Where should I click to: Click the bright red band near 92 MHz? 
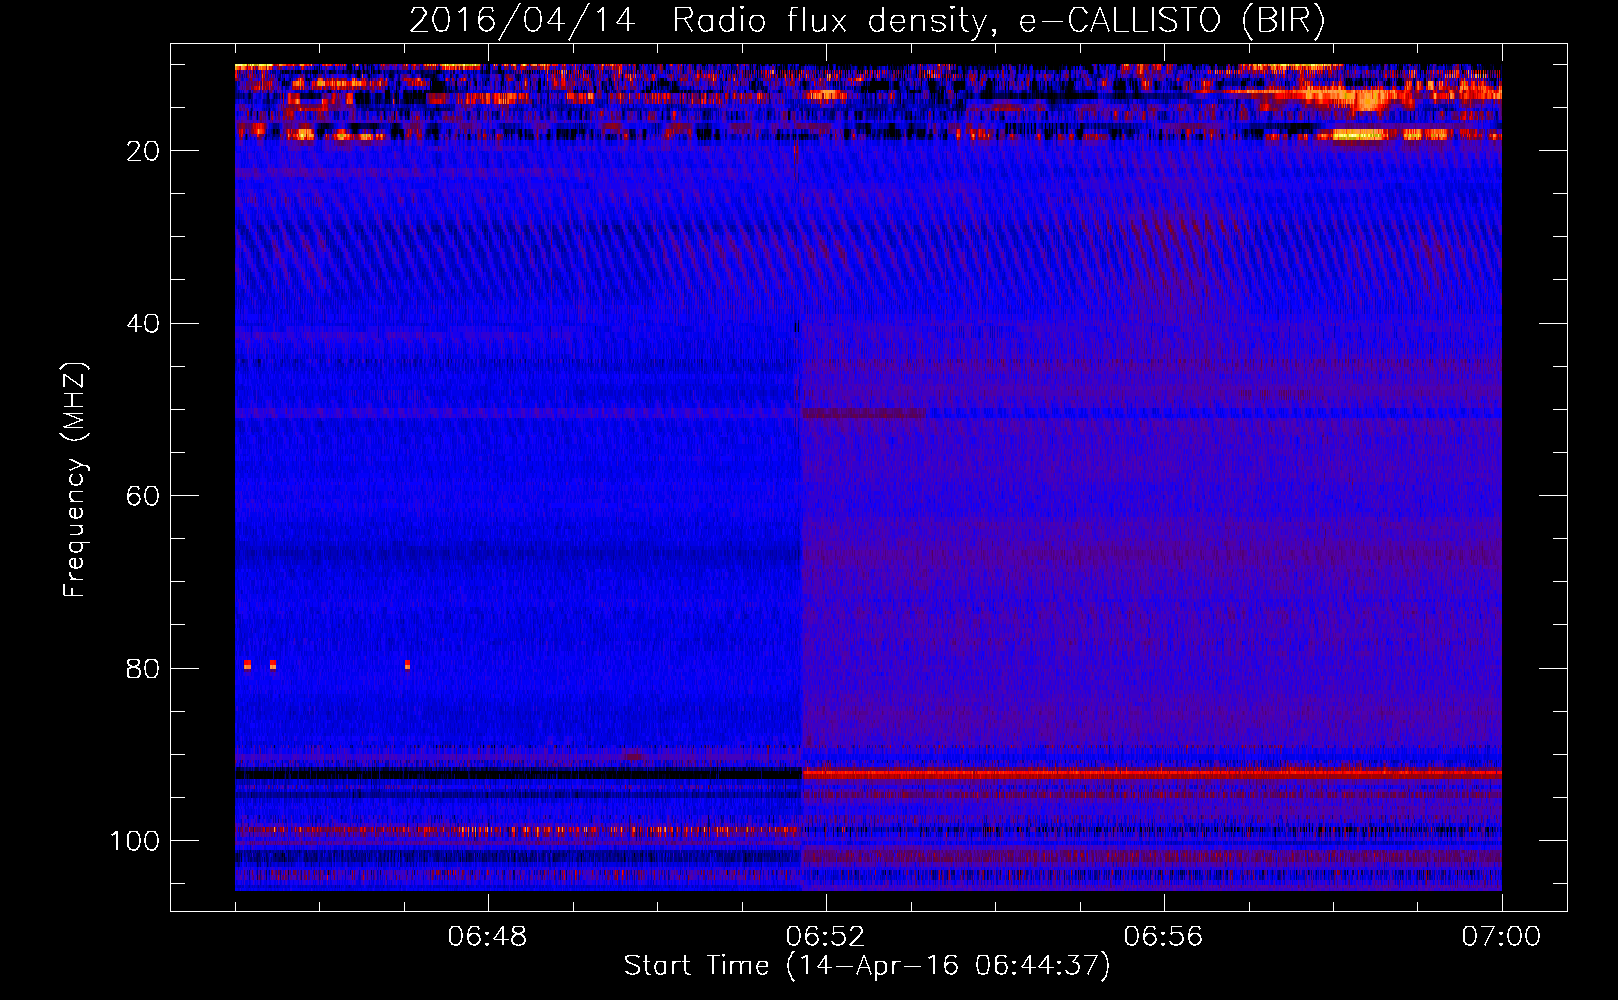(1152, 774)
